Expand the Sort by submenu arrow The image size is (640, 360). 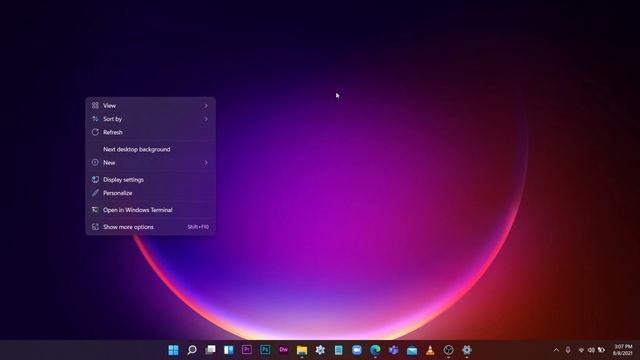(206, 119)
